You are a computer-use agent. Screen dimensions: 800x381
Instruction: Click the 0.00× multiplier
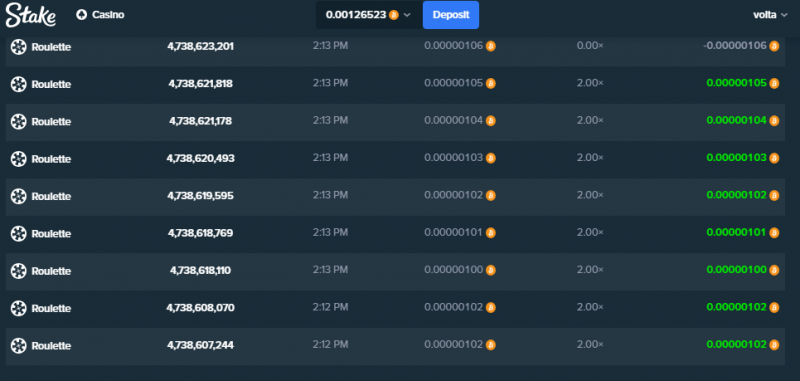pos(590,46)
